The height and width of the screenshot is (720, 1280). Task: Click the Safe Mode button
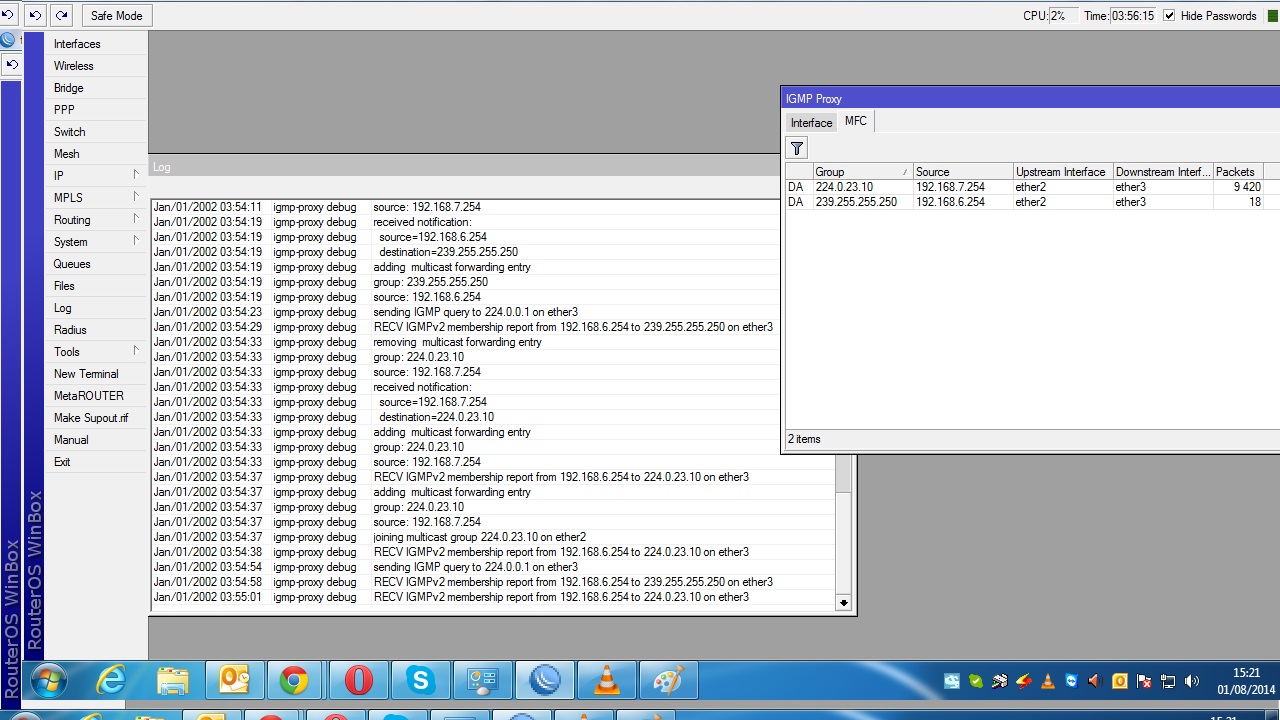[x=116, y=15]
